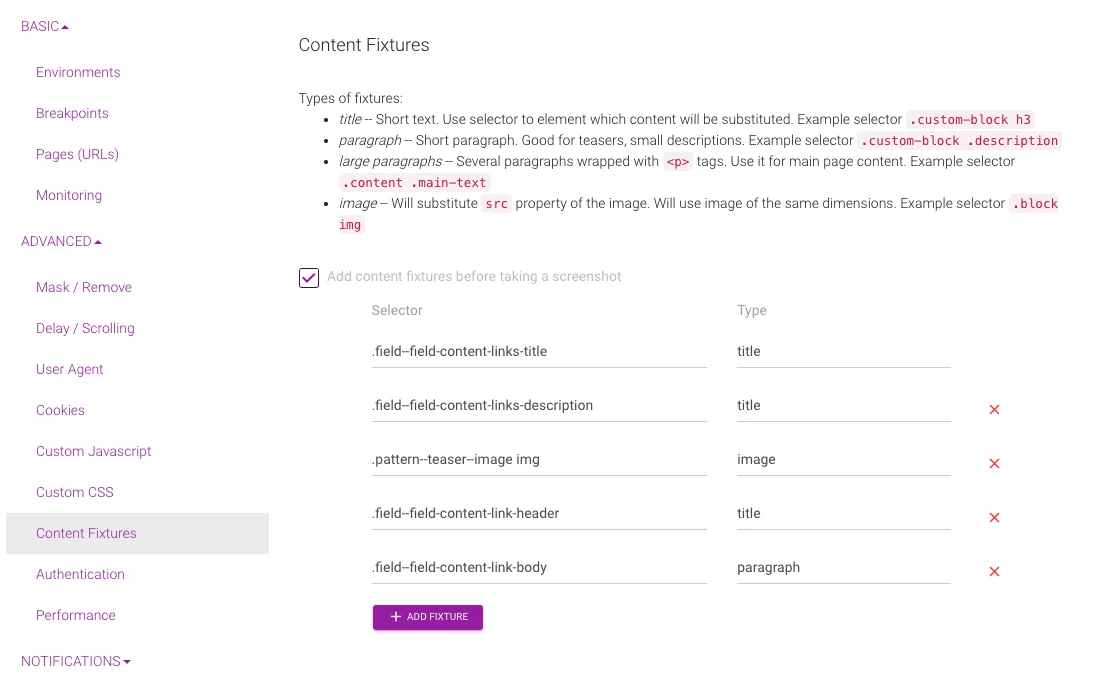Edit the pattern--teaser--image img selector field
This screenshot has height=684, width=1099.
pos(539,460)
